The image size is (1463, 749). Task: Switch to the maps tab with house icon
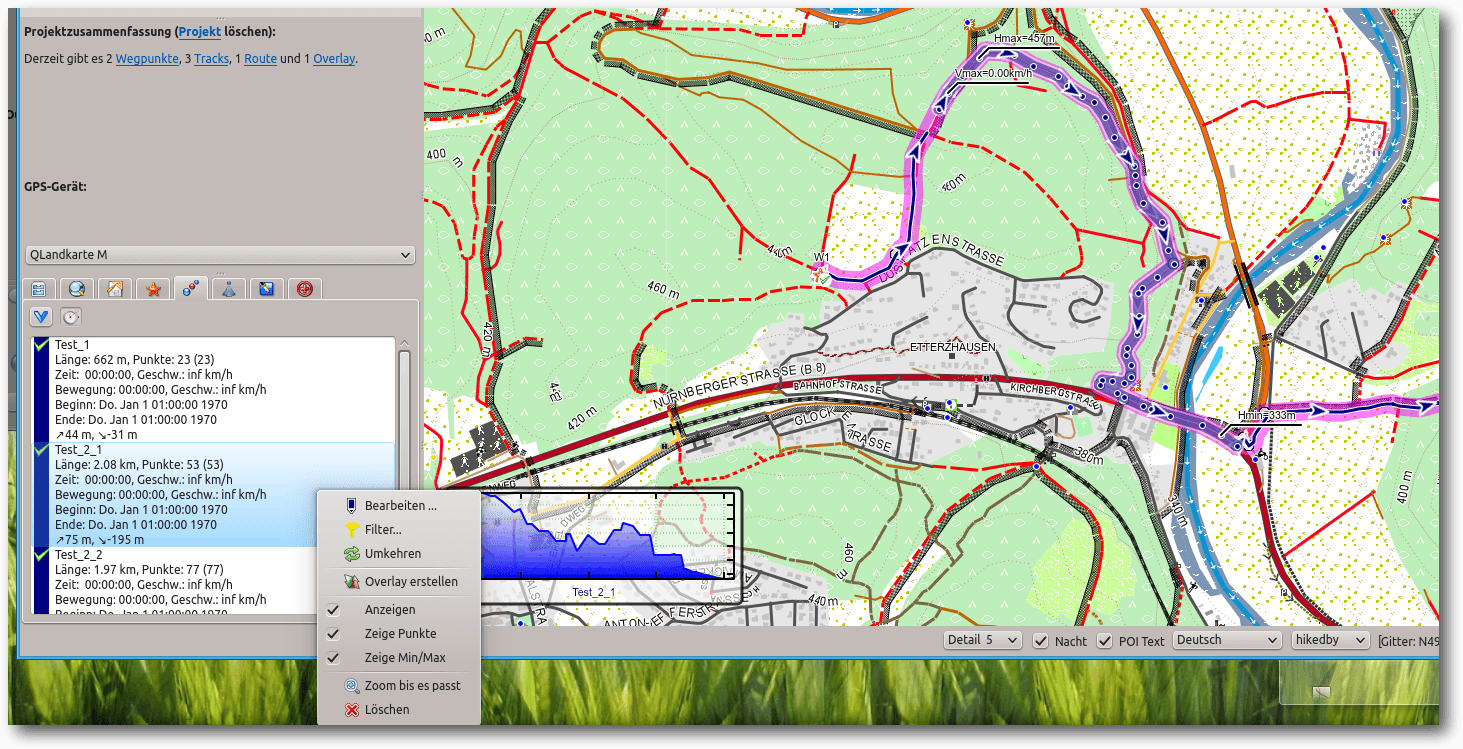(116, 289)
